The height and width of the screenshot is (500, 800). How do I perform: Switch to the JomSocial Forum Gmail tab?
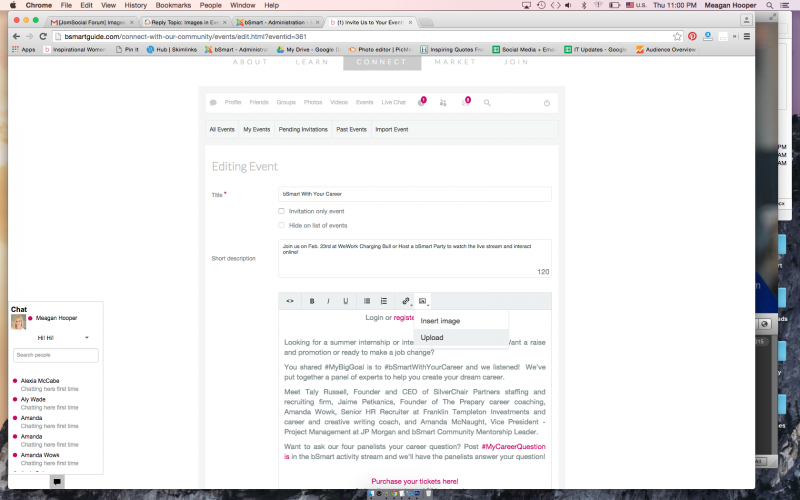point(92,22)
